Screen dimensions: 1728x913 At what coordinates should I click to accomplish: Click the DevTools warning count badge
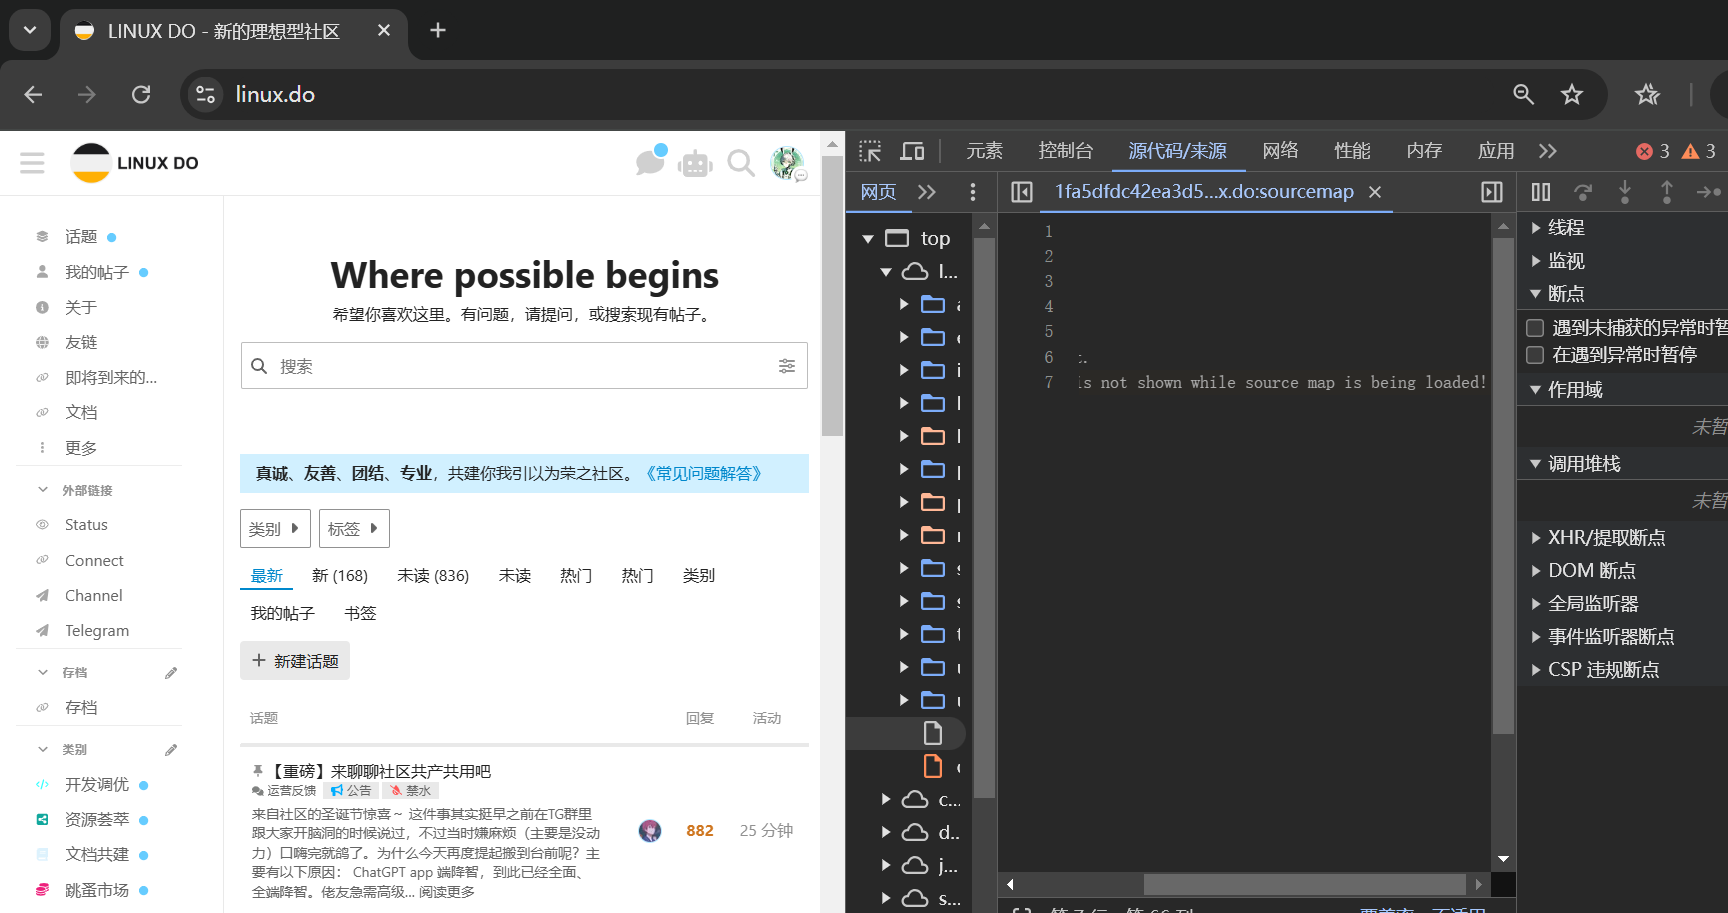[1699, 151]
